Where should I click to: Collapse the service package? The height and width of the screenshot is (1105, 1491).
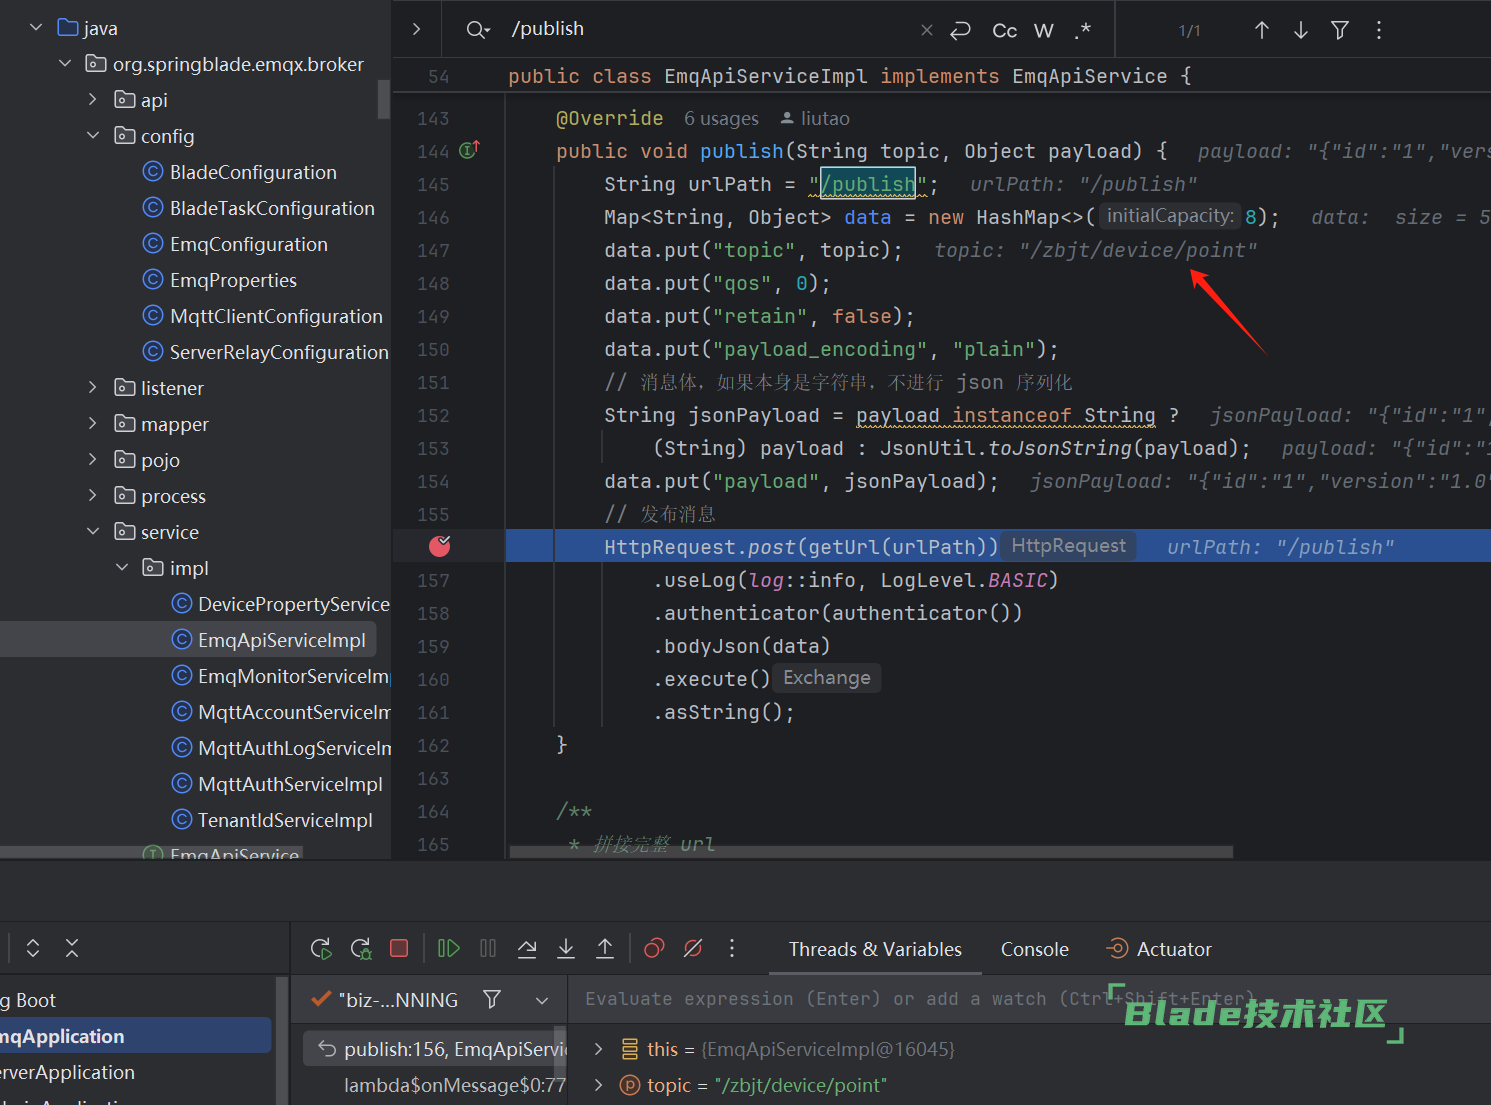pyautogui.click(x=93, y=531)
